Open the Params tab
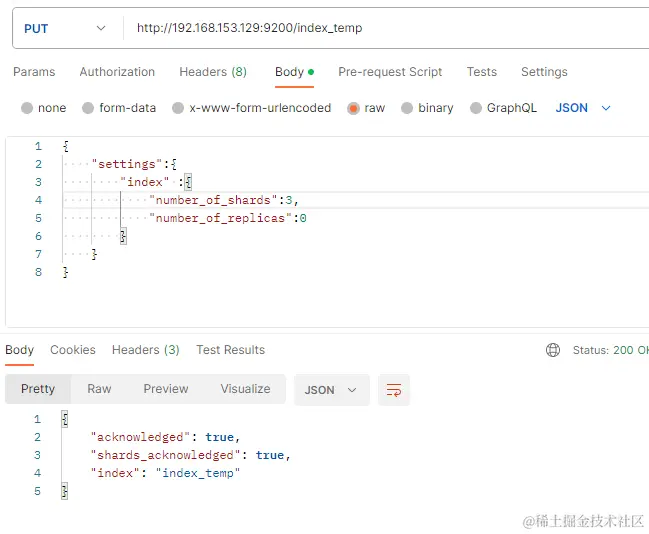 point(34,72)
